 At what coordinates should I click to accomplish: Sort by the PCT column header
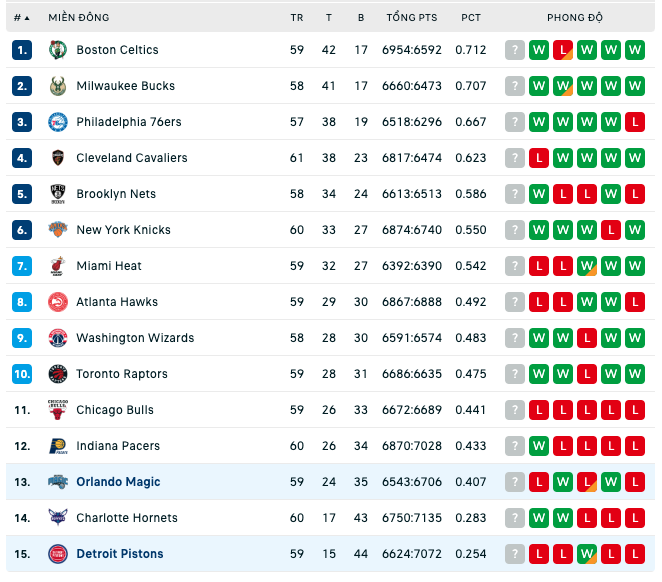[x=471, y=18]
